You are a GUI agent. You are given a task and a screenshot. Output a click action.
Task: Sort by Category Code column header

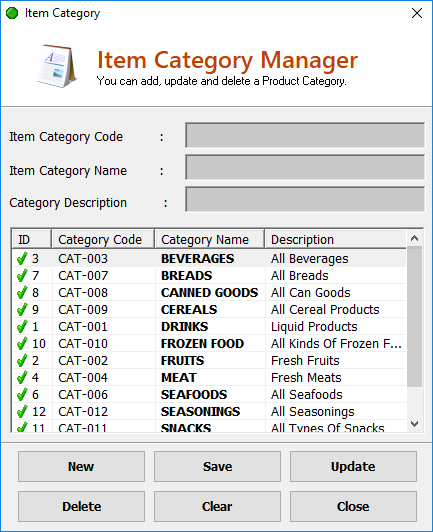103,240
